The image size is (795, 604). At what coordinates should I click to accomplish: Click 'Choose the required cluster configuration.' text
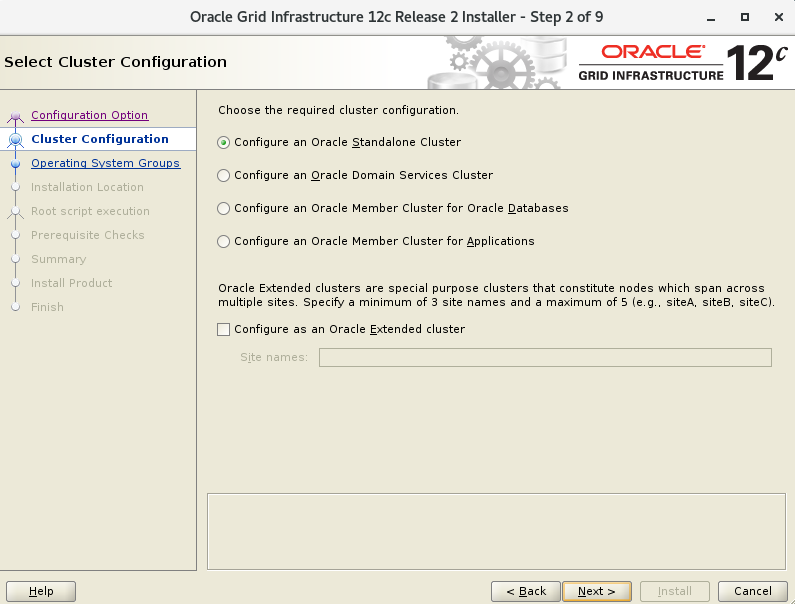338,110
